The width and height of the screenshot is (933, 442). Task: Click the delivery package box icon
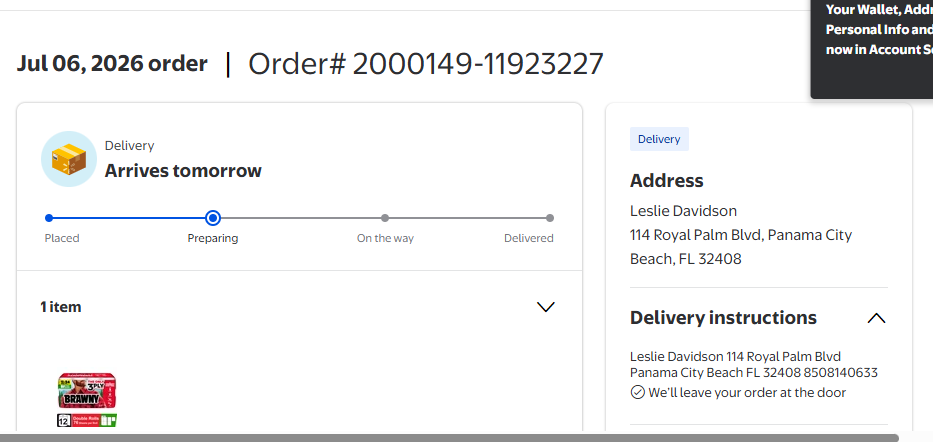tap(68, 159)
